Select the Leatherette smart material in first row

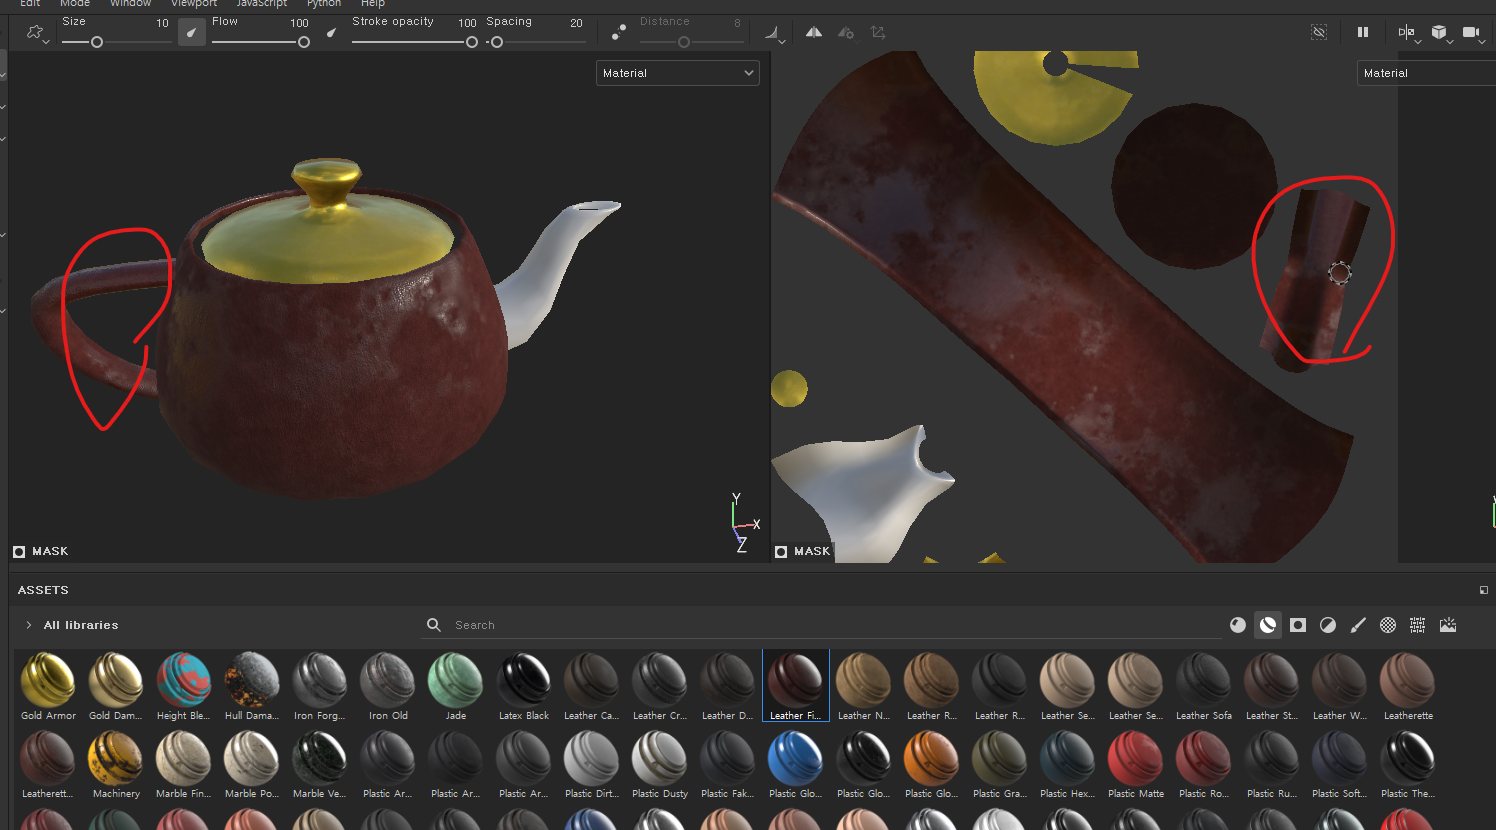pos(1408,686)
